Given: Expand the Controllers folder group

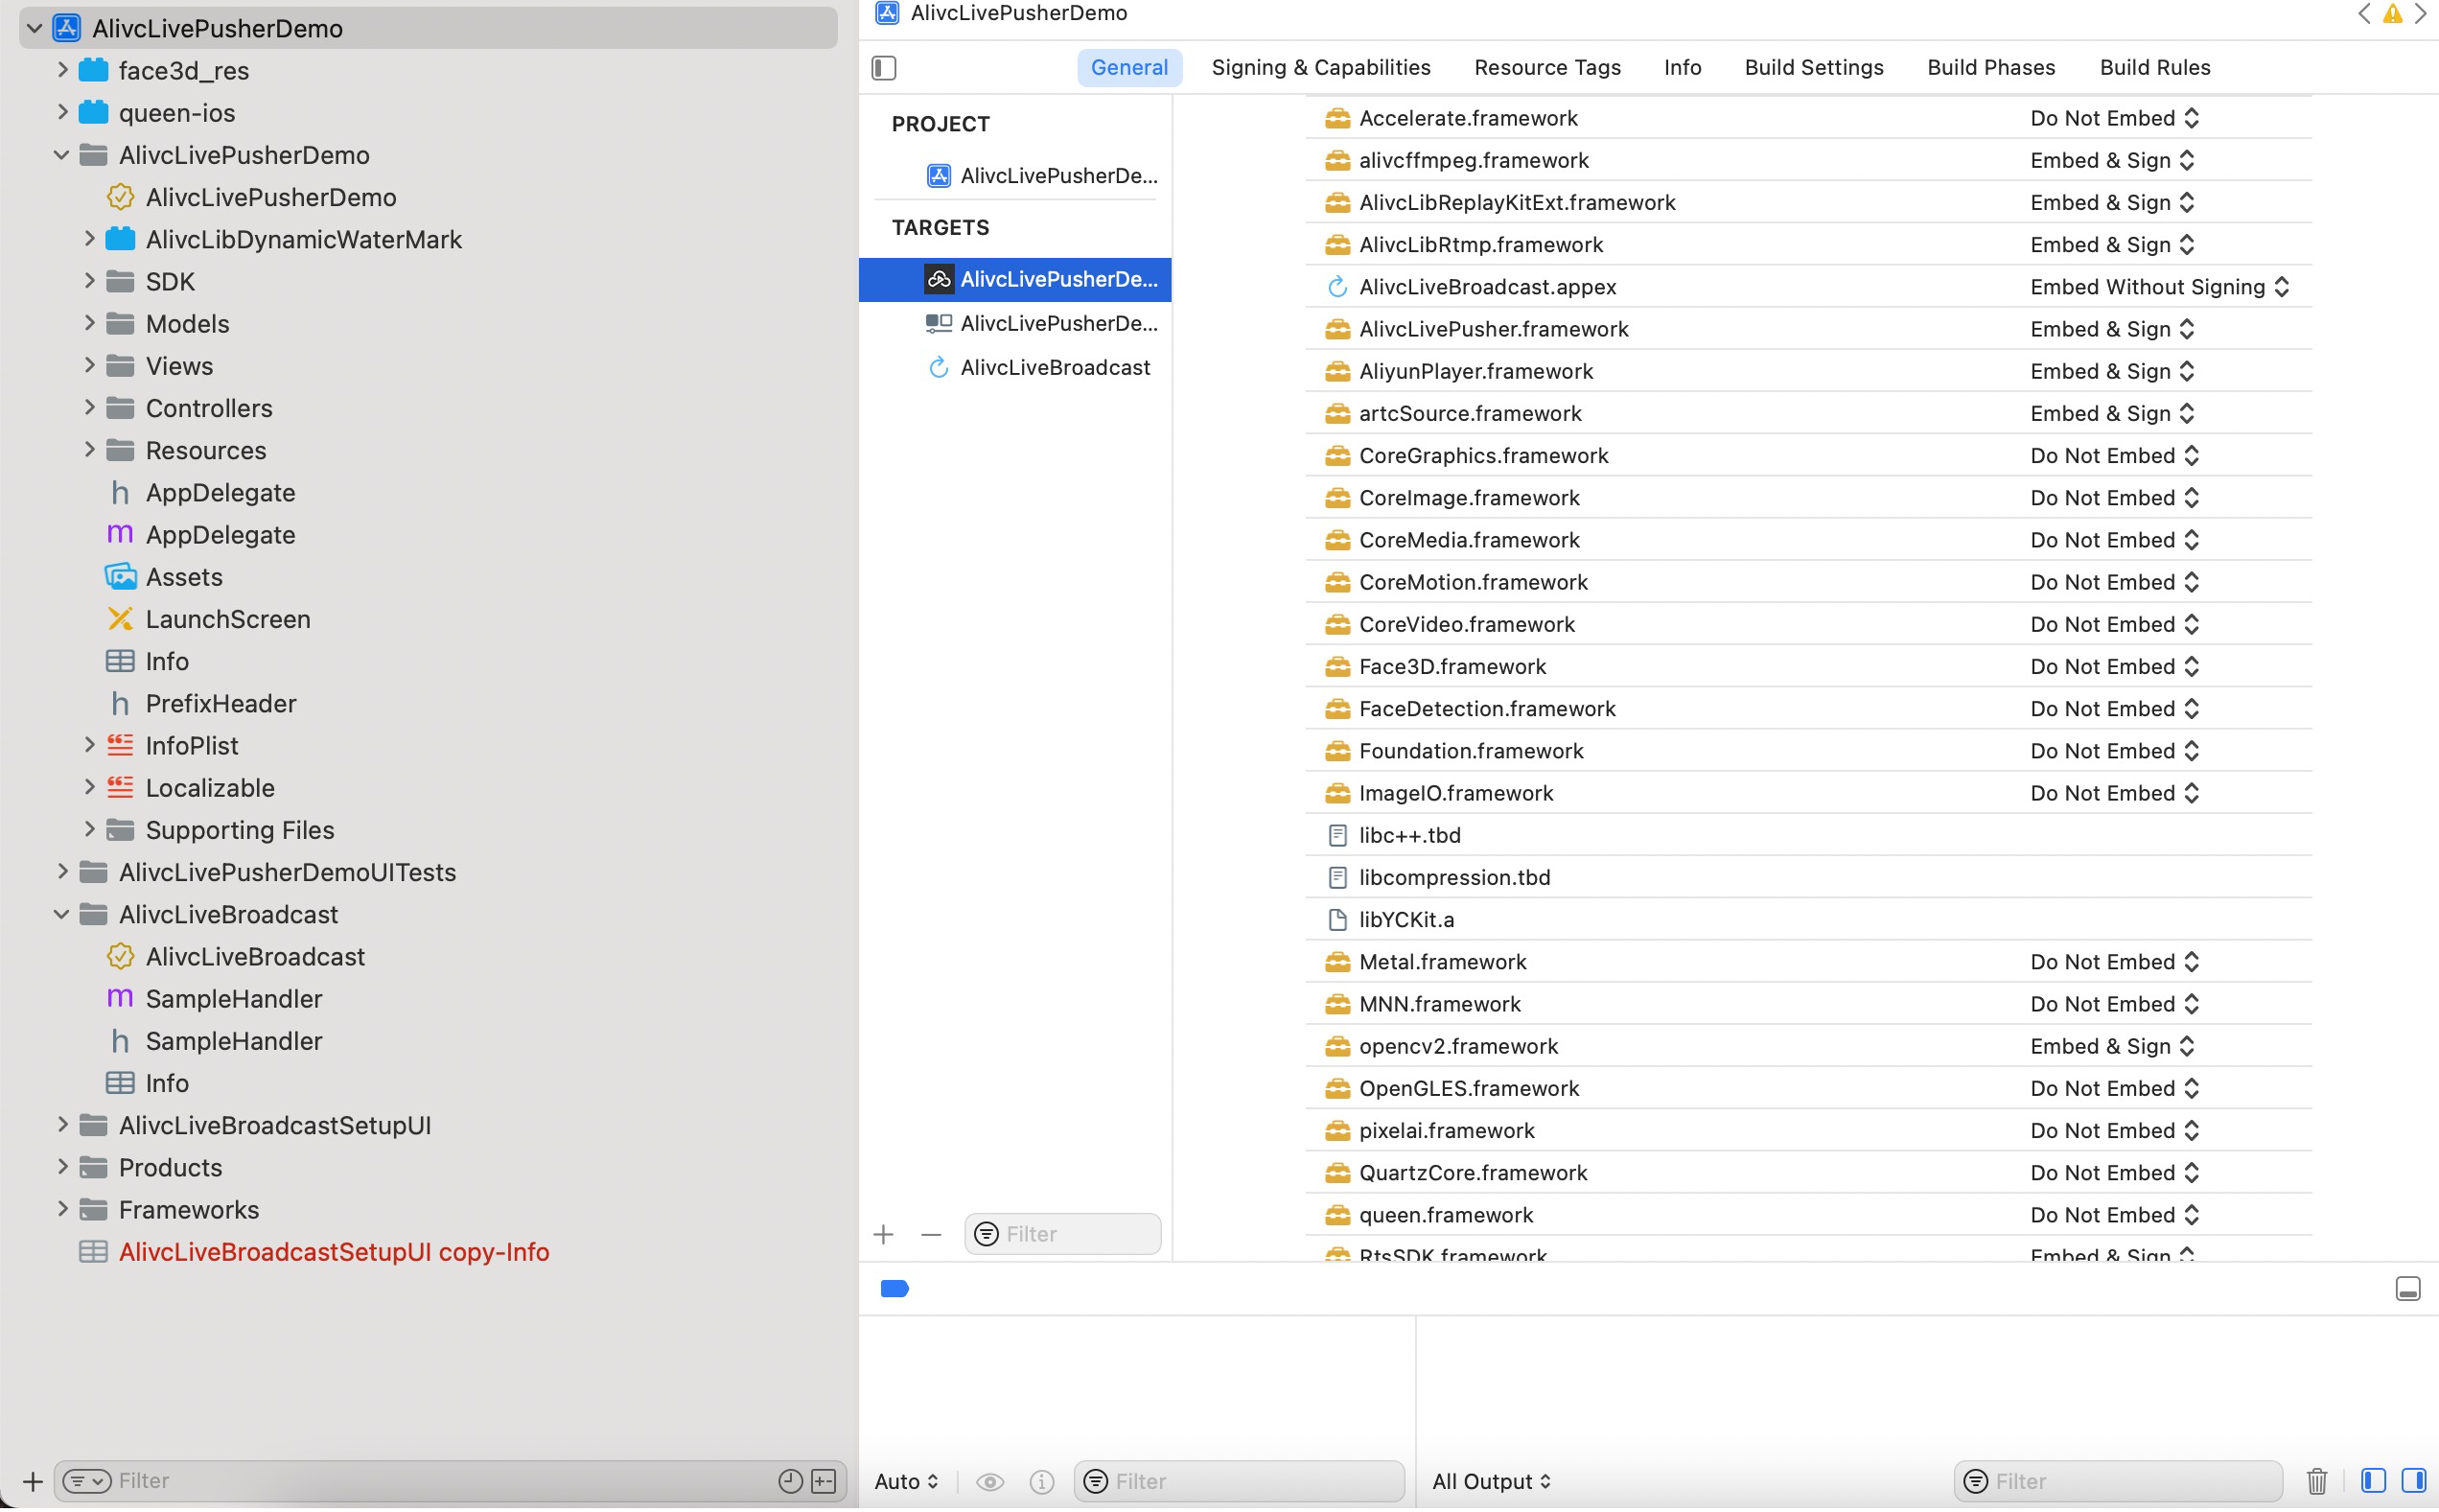Looking at the screenshot, I should tap(90, 407).
